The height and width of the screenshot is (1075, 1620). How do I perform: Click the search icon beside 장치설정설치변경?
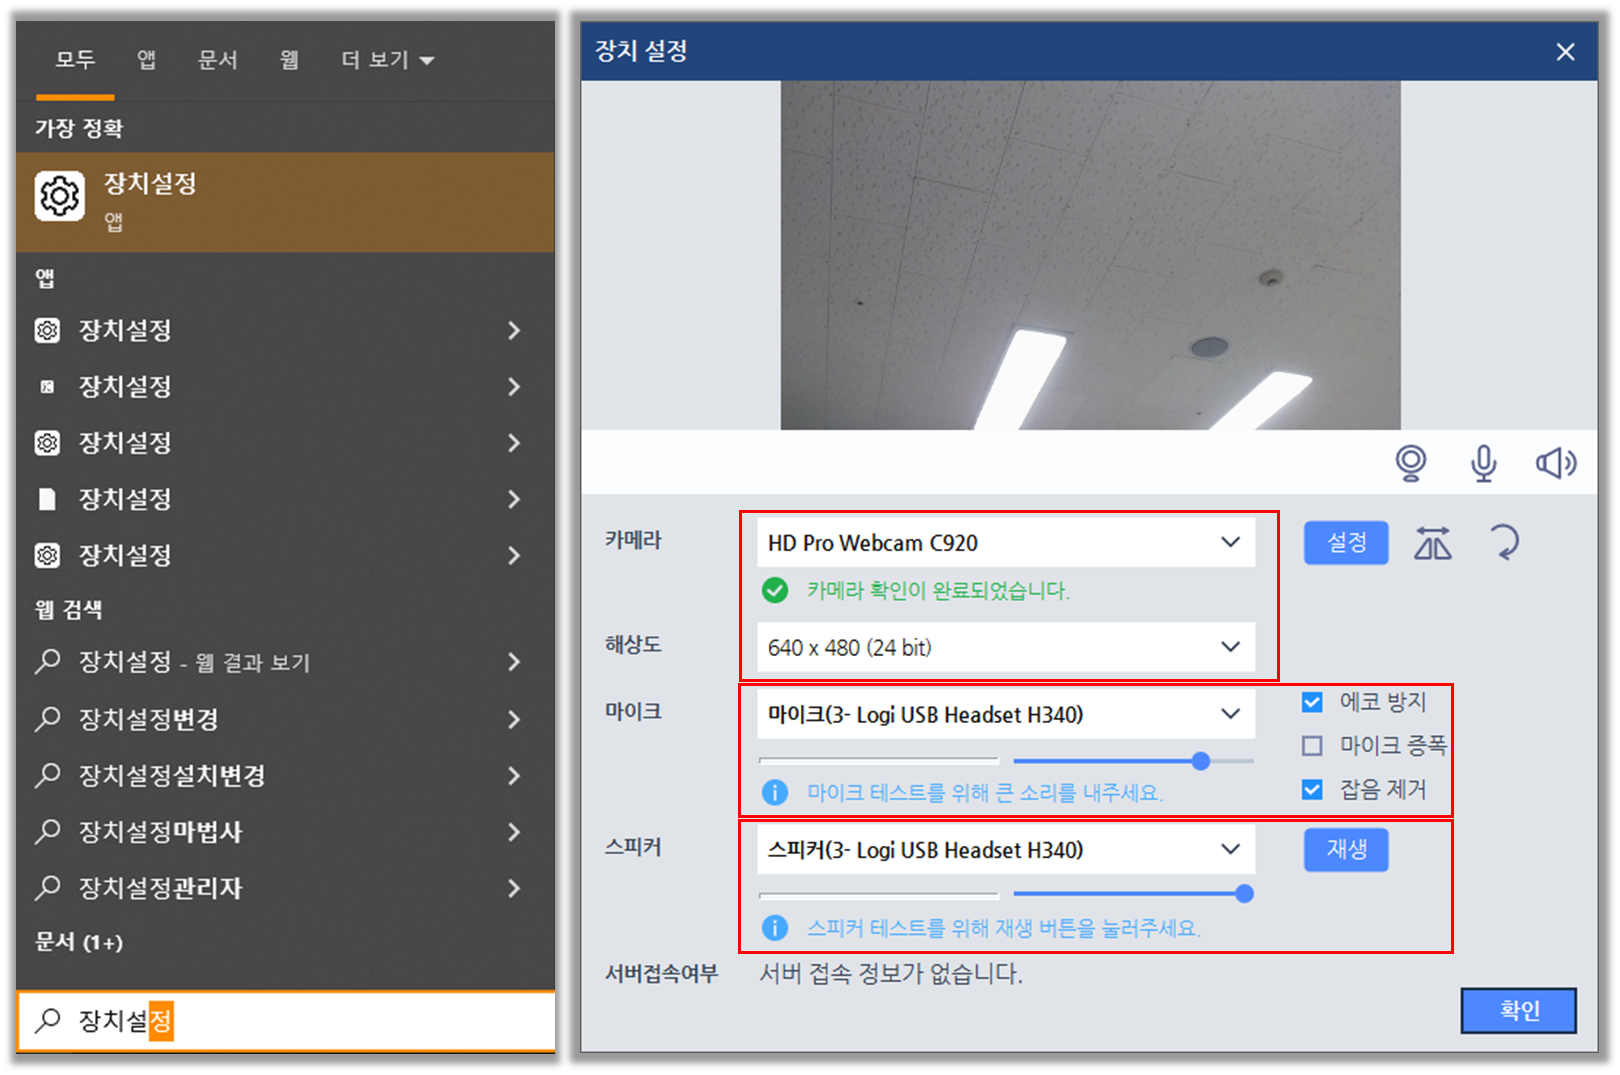tap(47, 775)
